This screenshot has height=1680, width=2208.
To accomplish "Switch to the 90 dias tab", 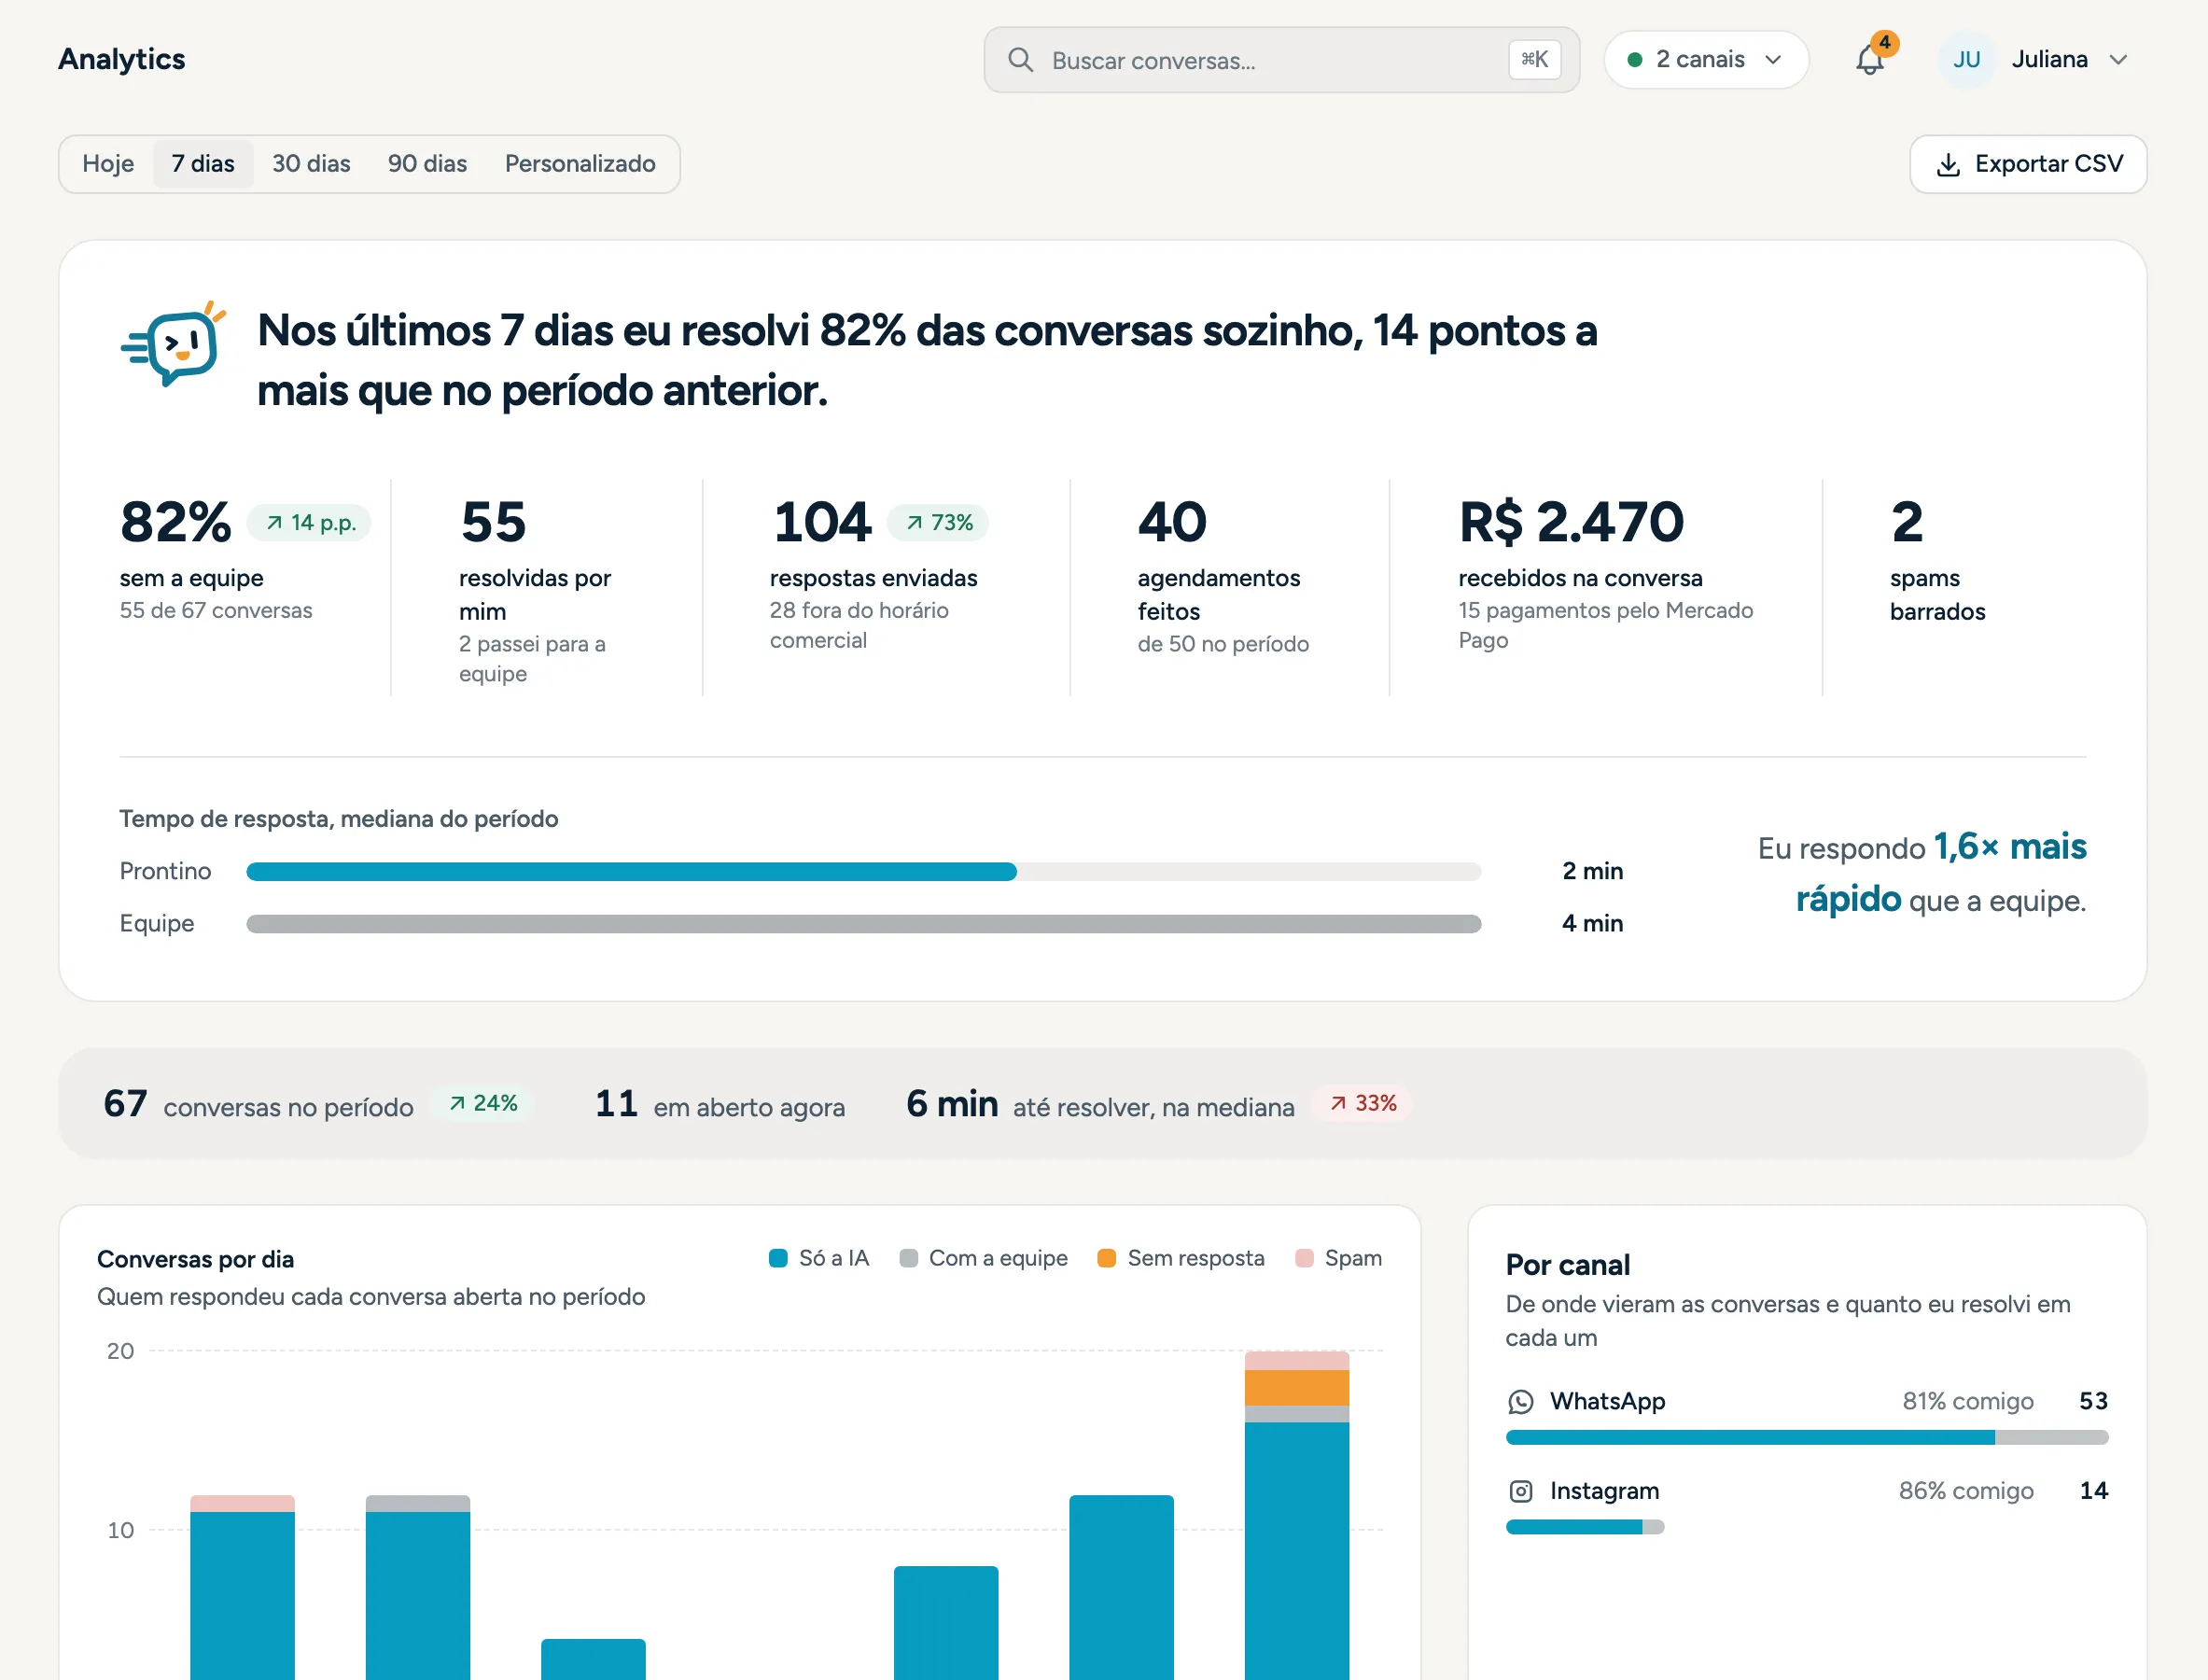I will pos(427,164).
